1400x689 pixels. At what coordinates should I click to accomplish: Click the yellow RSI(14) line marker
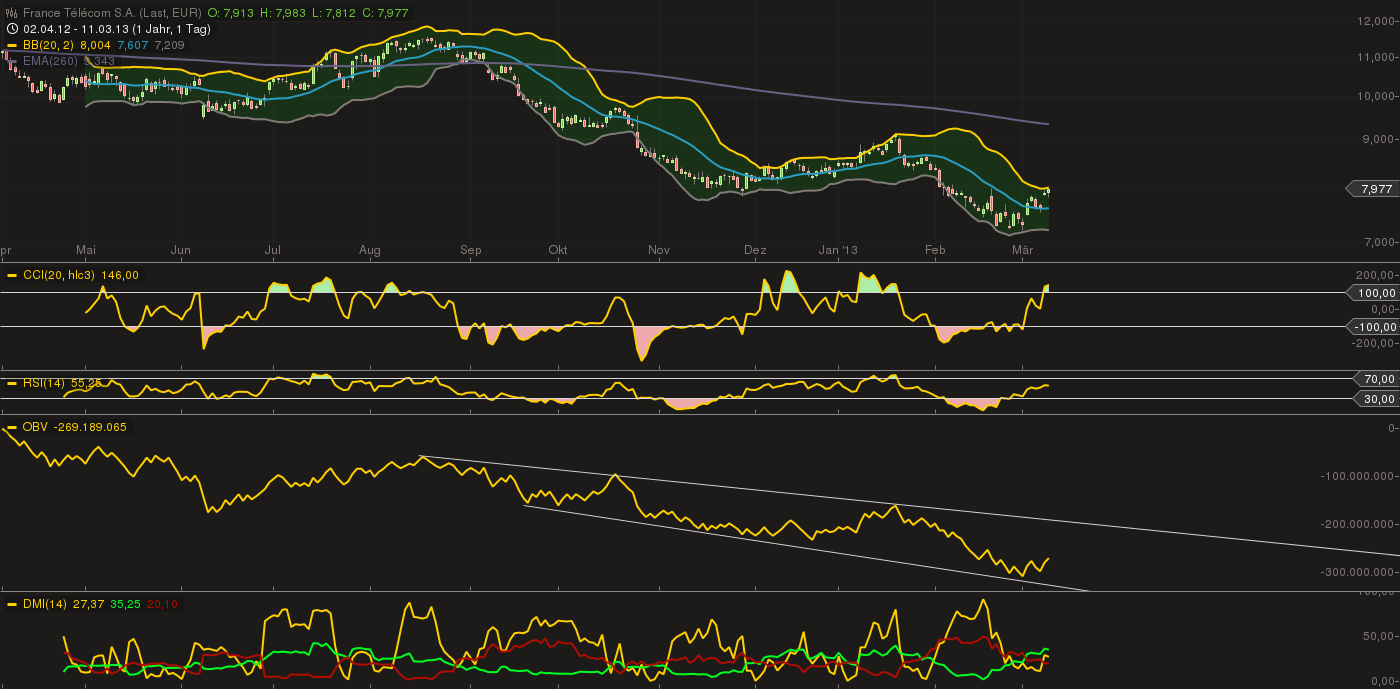coord(12,383)
